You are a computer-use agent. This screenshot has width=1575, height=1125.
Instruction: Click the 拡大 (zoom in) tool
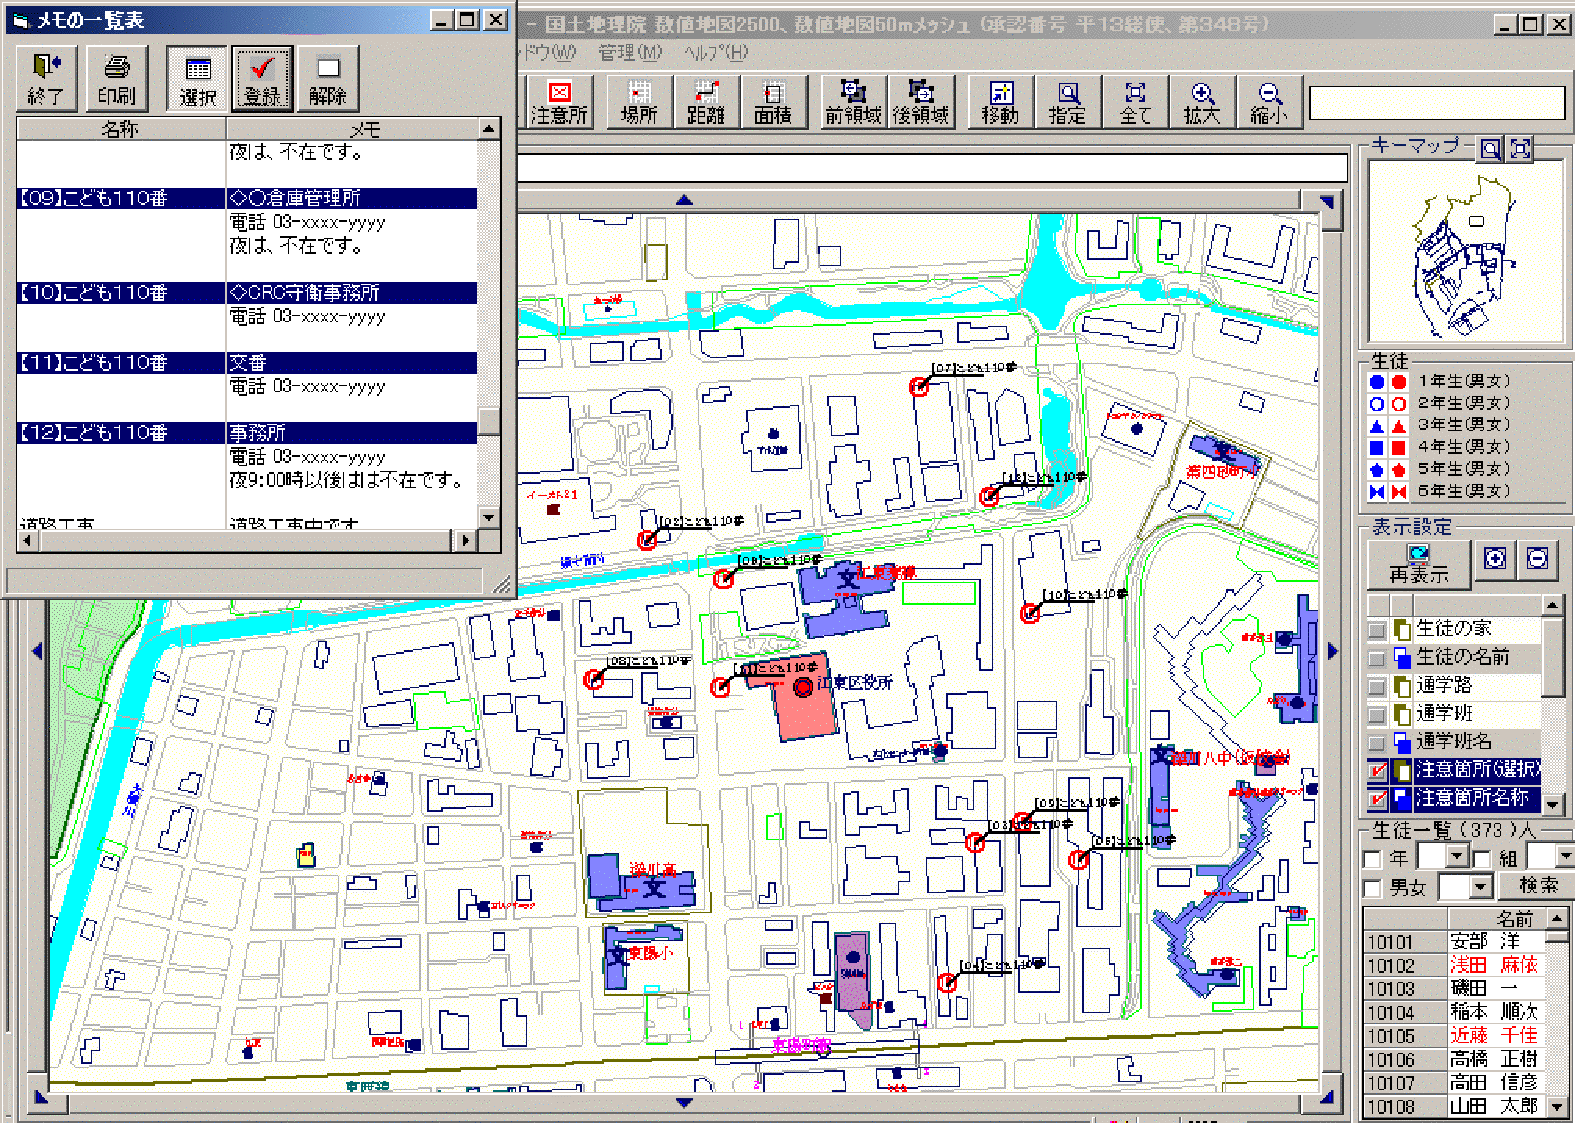1202,103
